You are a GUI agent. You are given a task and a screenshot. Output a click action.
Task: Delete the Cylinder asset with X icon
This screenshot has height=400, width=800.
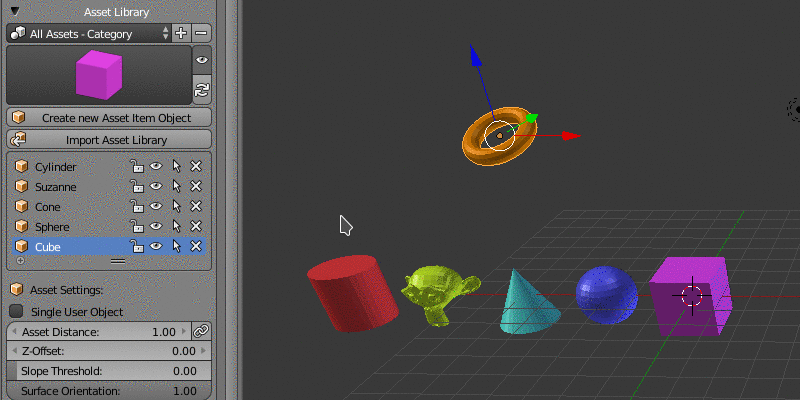click(x=196, y=166)
